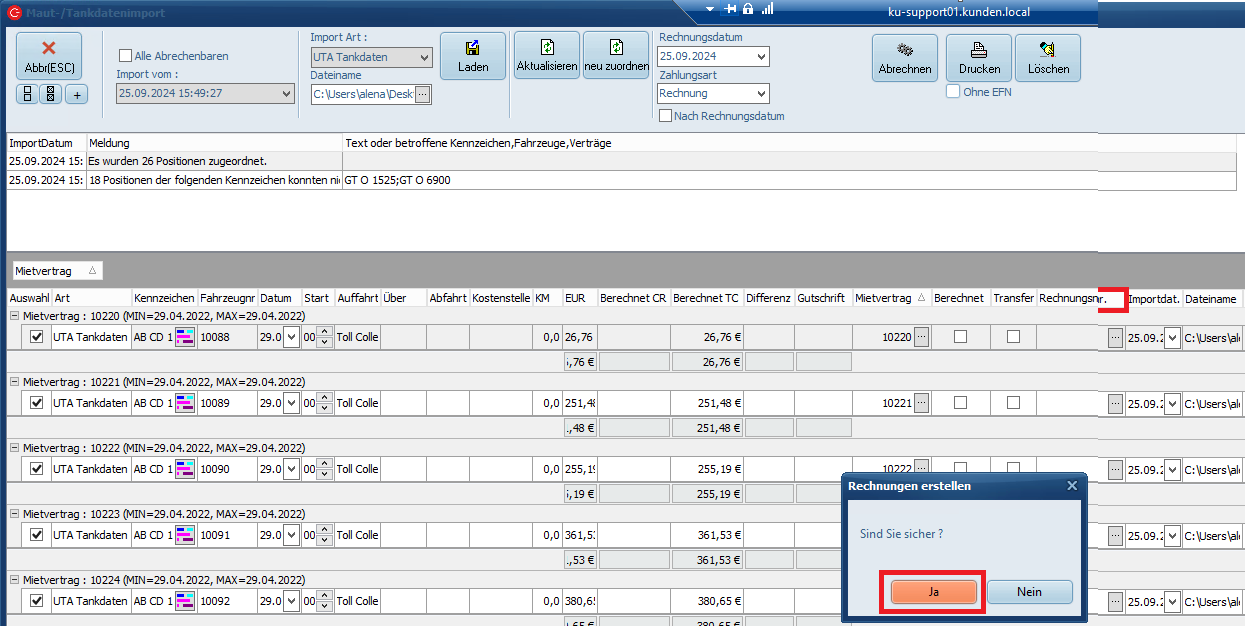Screen dimensions: 1245x626
Task: Toggle the Nach Rechnungsdatum checkbox
Action: [x=666, y=116]
